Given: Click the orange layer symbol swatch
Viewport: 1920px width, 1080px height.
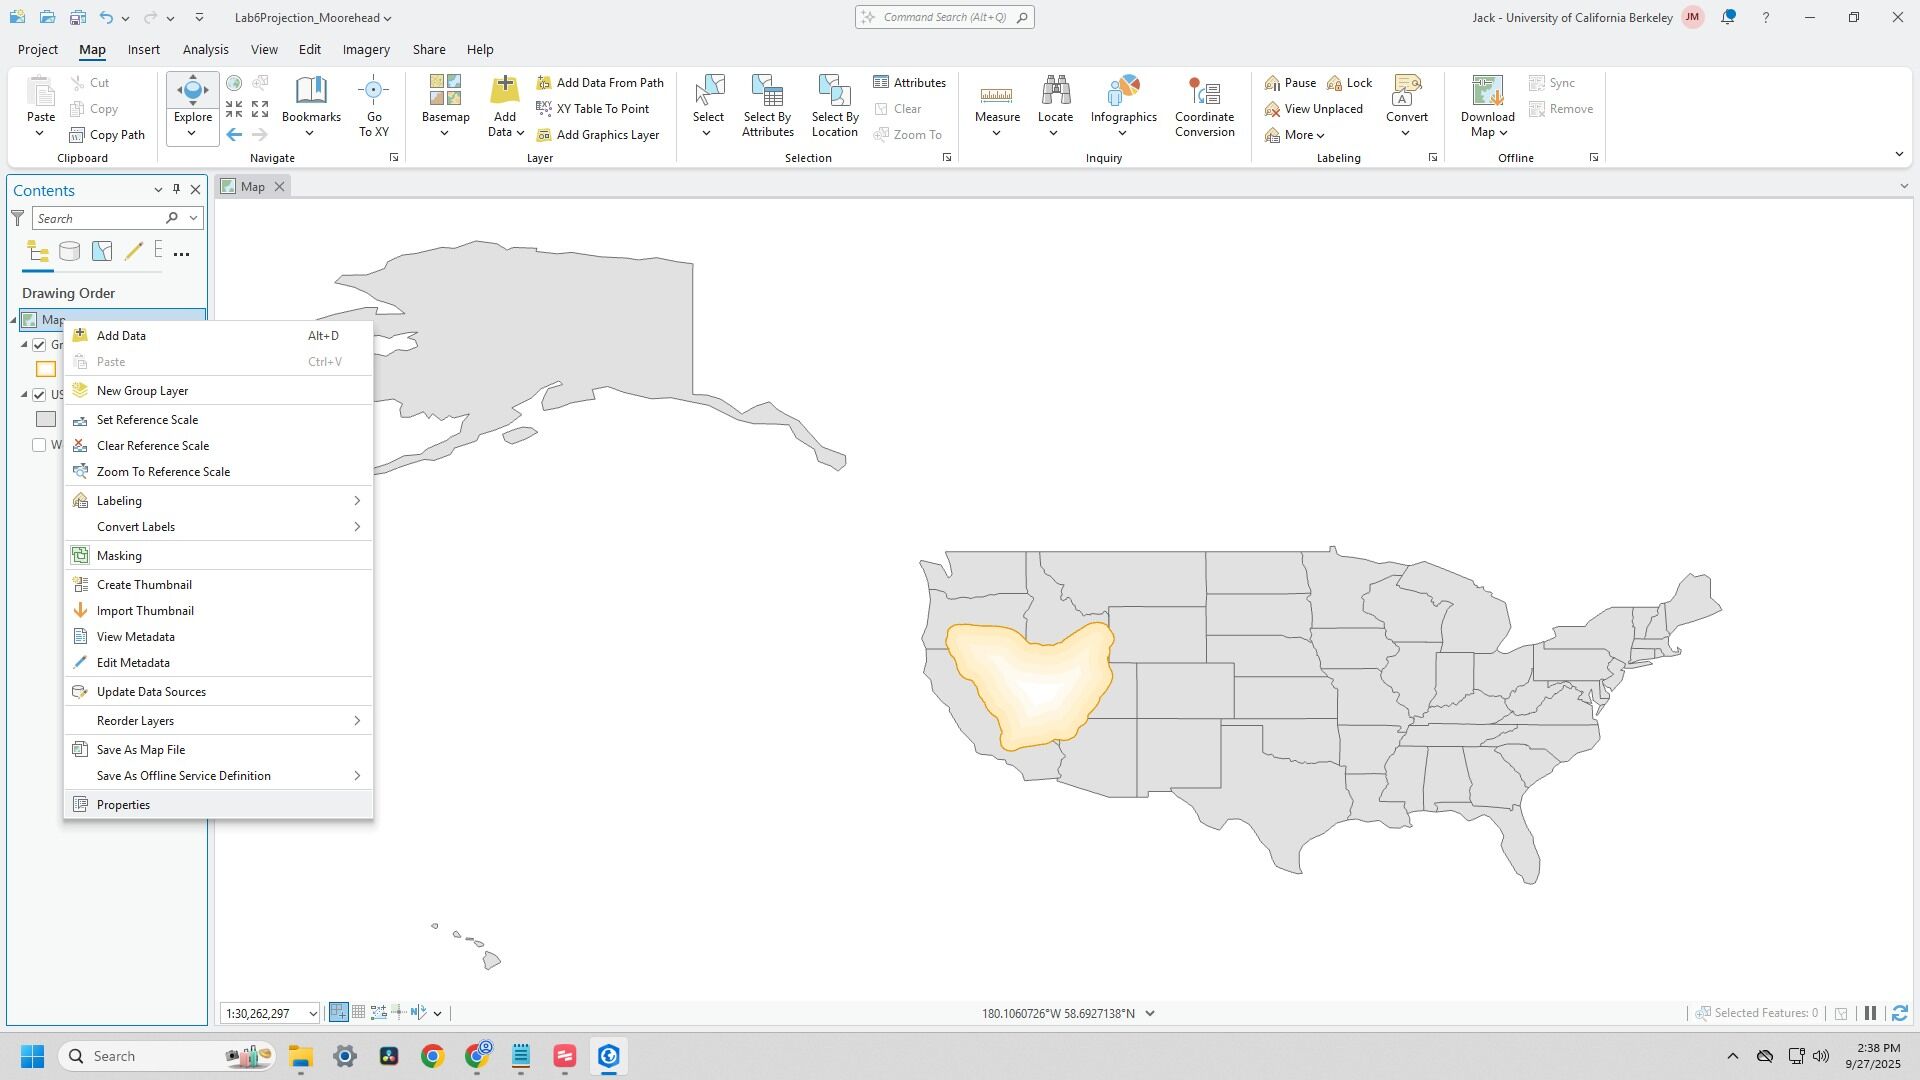Looking at the screenshot, I should click(x=46, y=369).
